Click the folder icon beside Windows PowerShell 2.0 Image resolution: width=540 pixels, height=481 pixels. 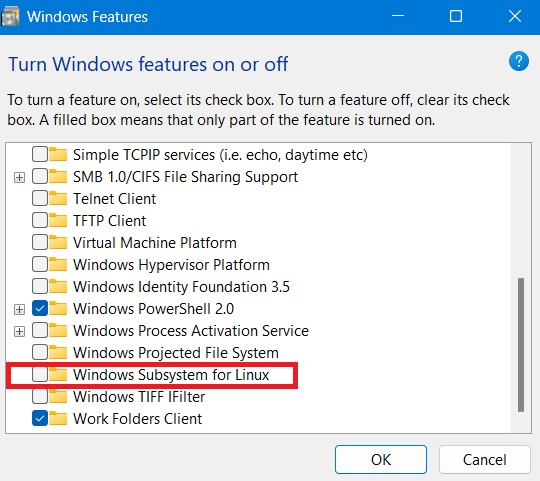click(58, 309)
